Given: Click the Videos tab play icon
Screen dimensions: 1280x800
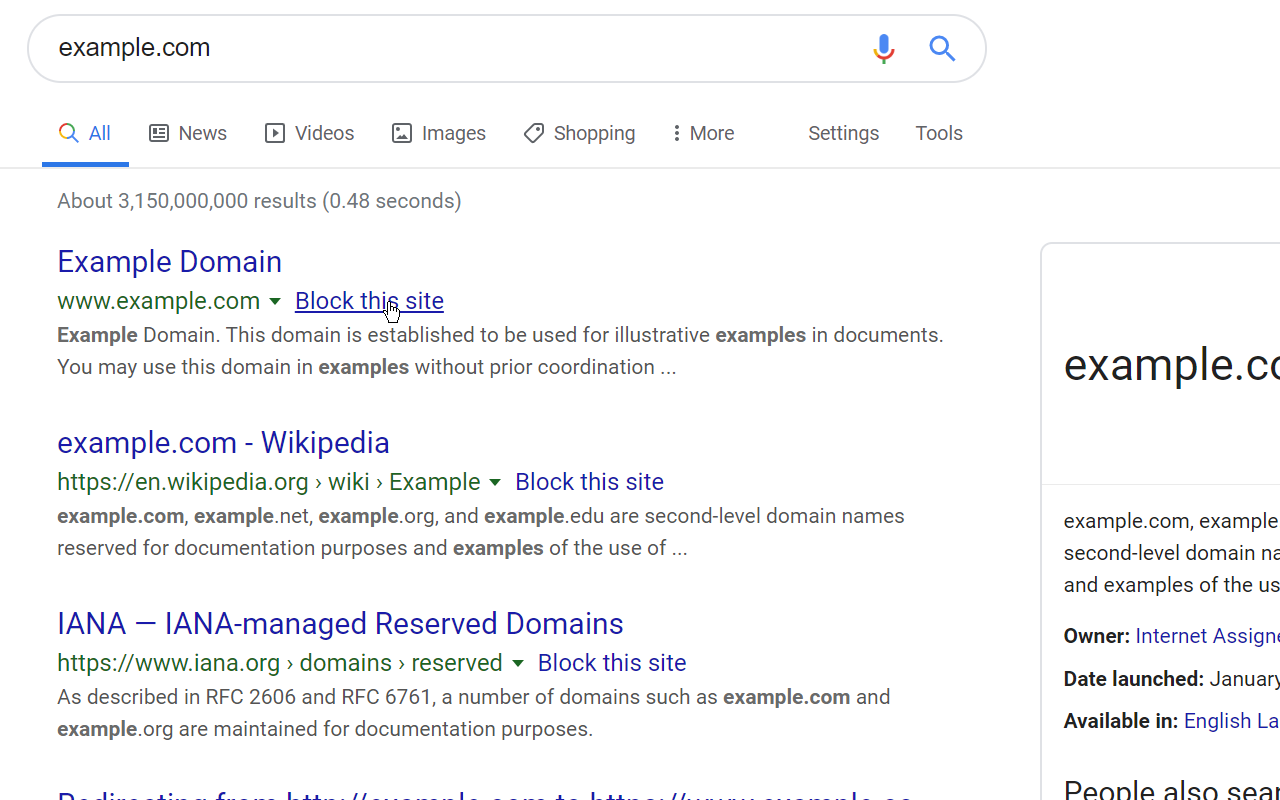Looking at the screenshot, I should (275, 133).
